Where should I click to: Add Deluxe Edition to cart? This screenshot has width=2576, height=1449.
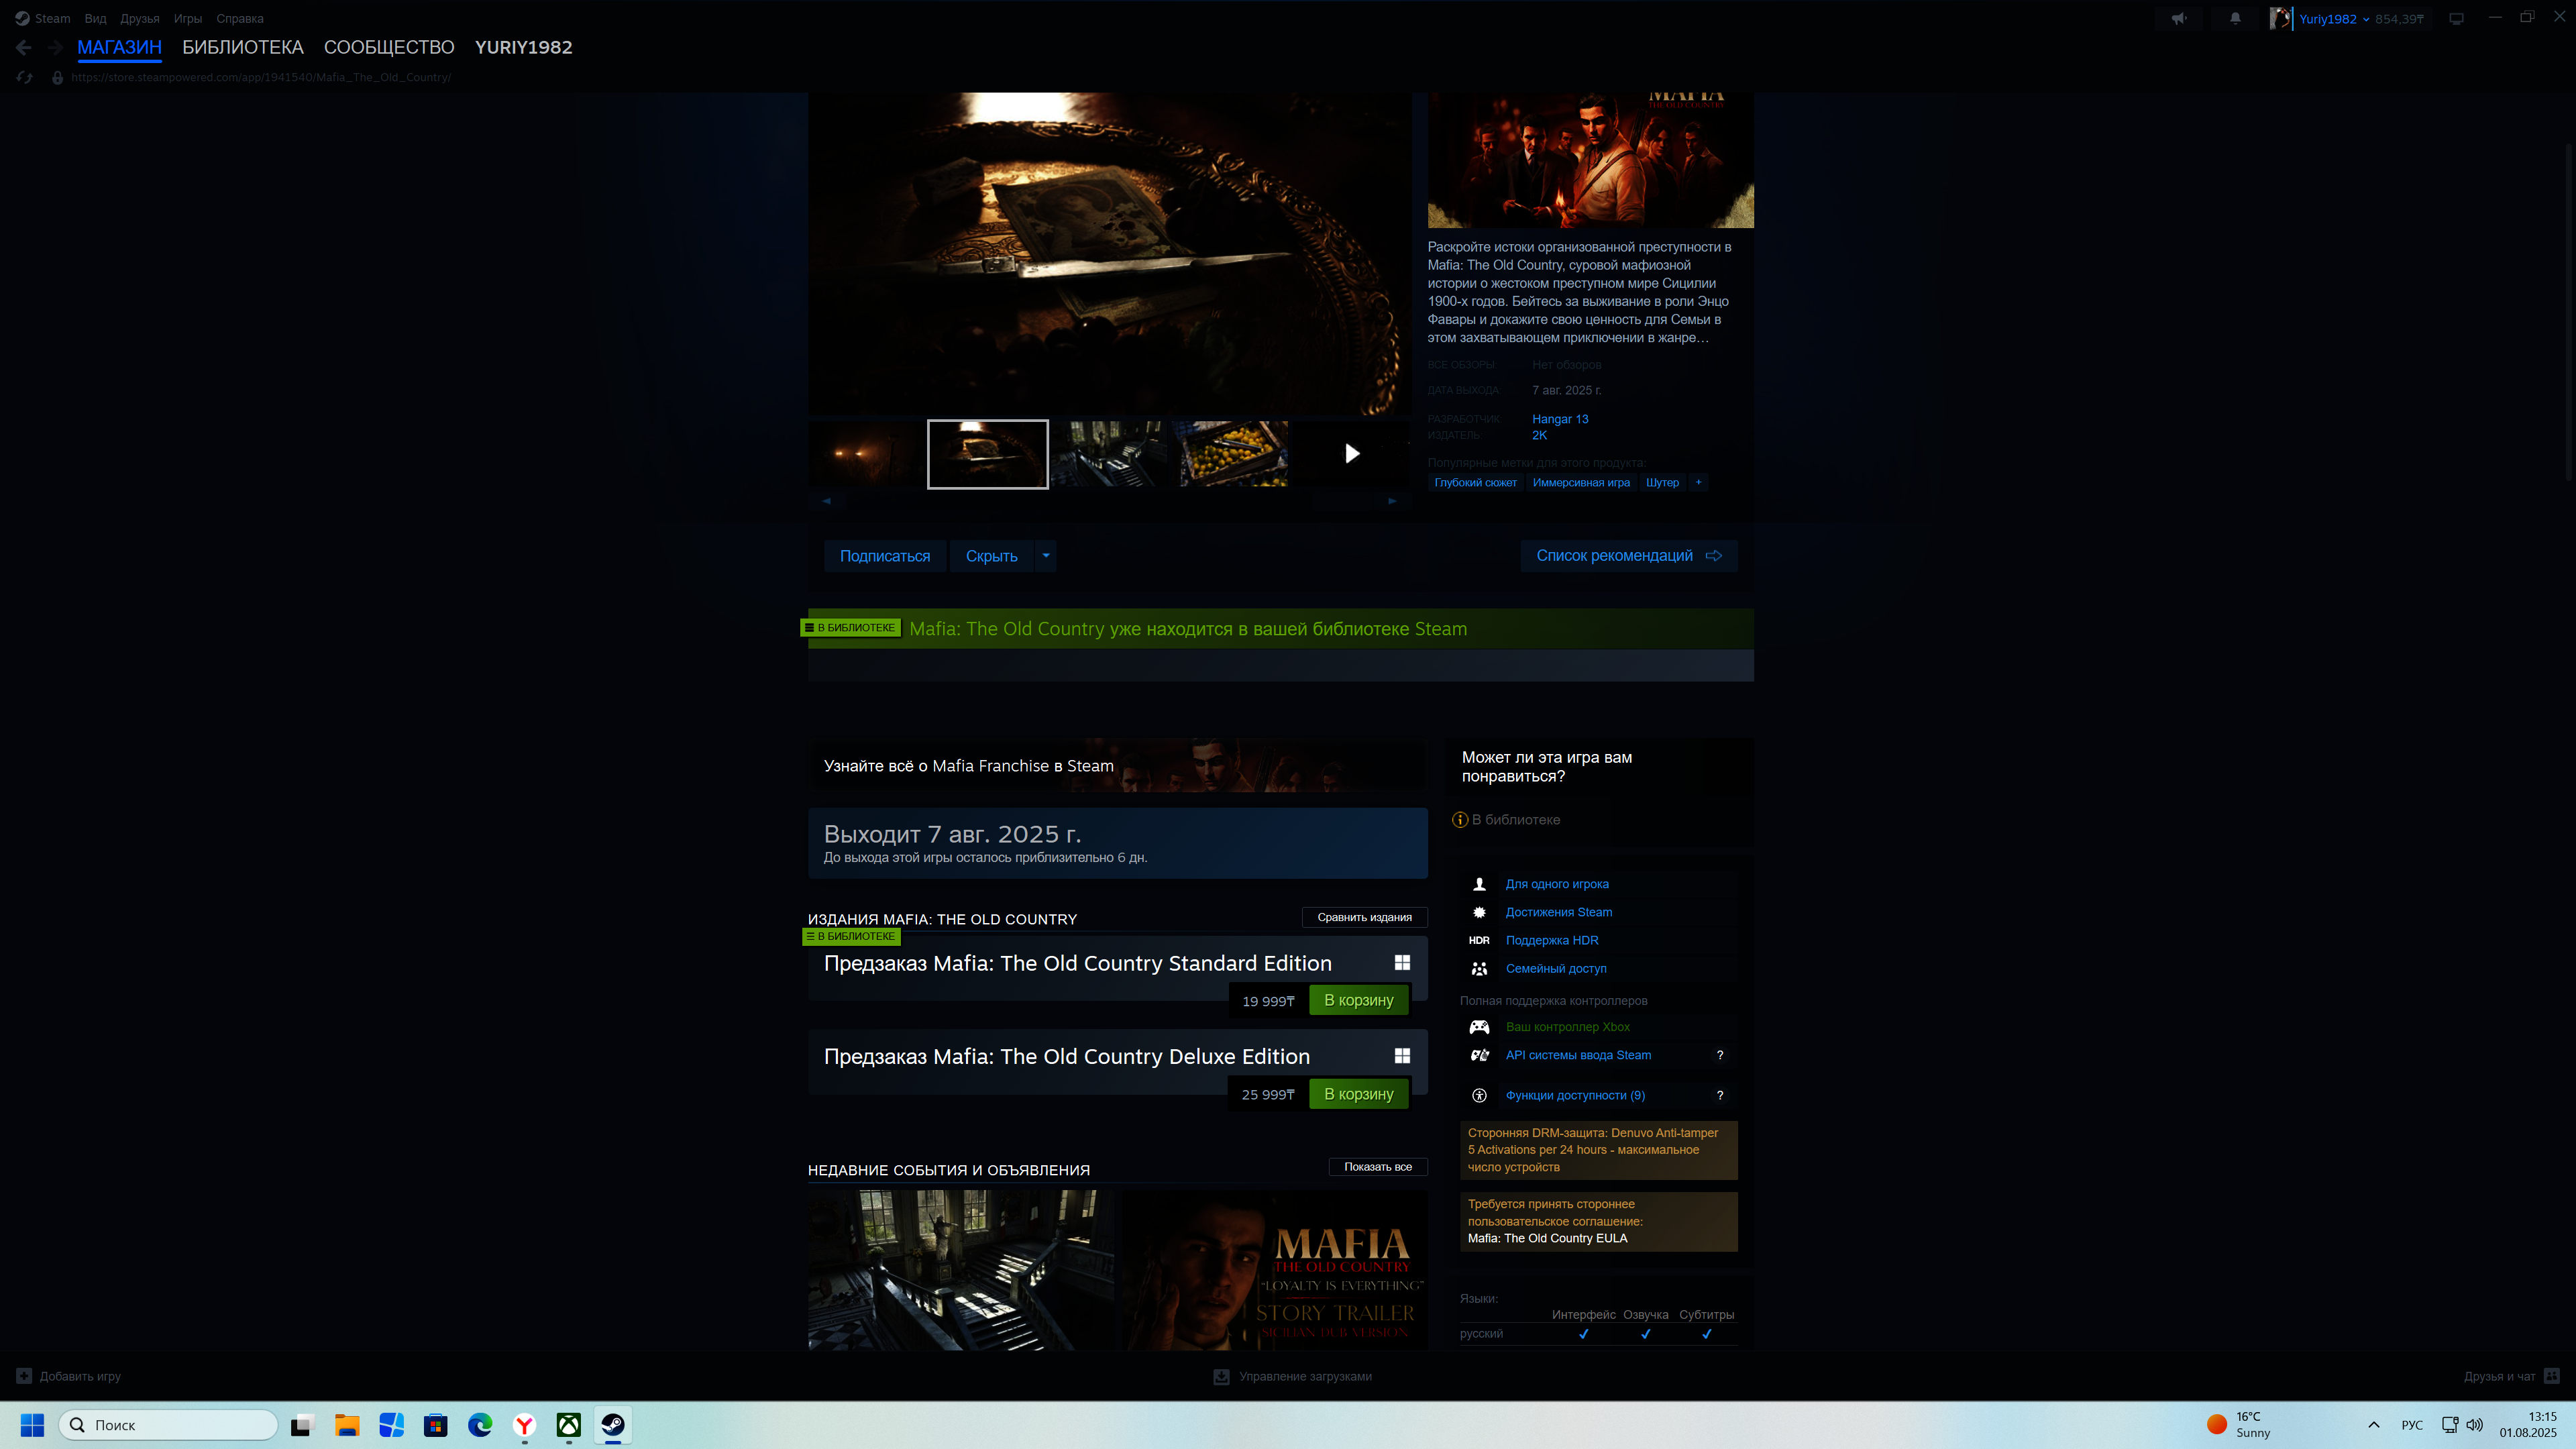tap(1359, 1094)
